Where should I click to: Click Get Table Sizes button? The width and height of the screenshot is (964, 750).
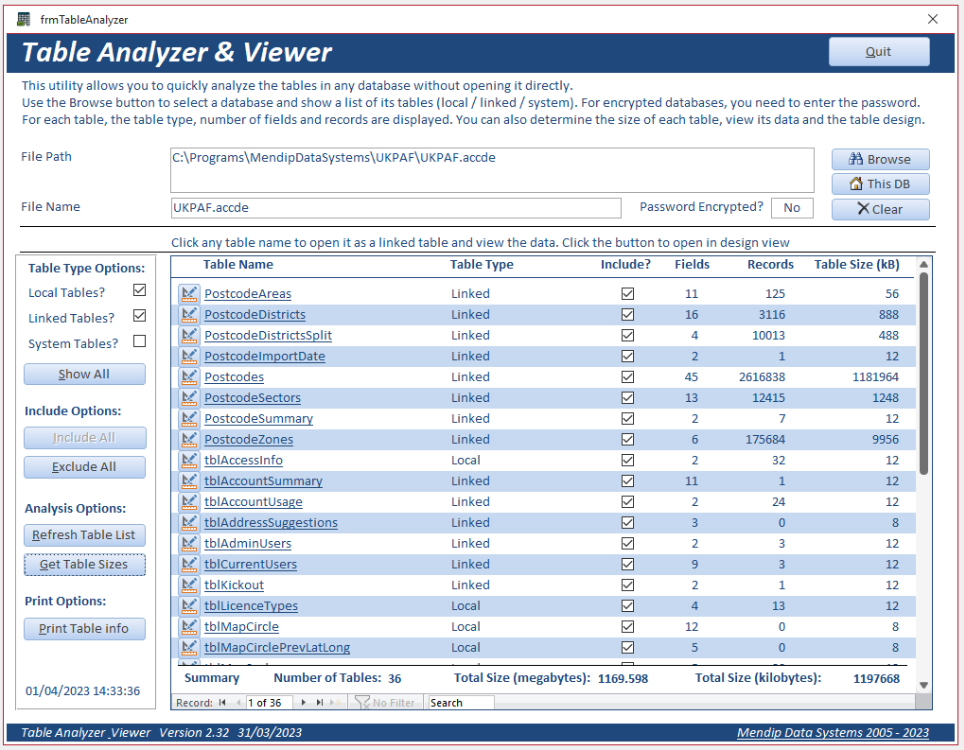coord(85,564)
